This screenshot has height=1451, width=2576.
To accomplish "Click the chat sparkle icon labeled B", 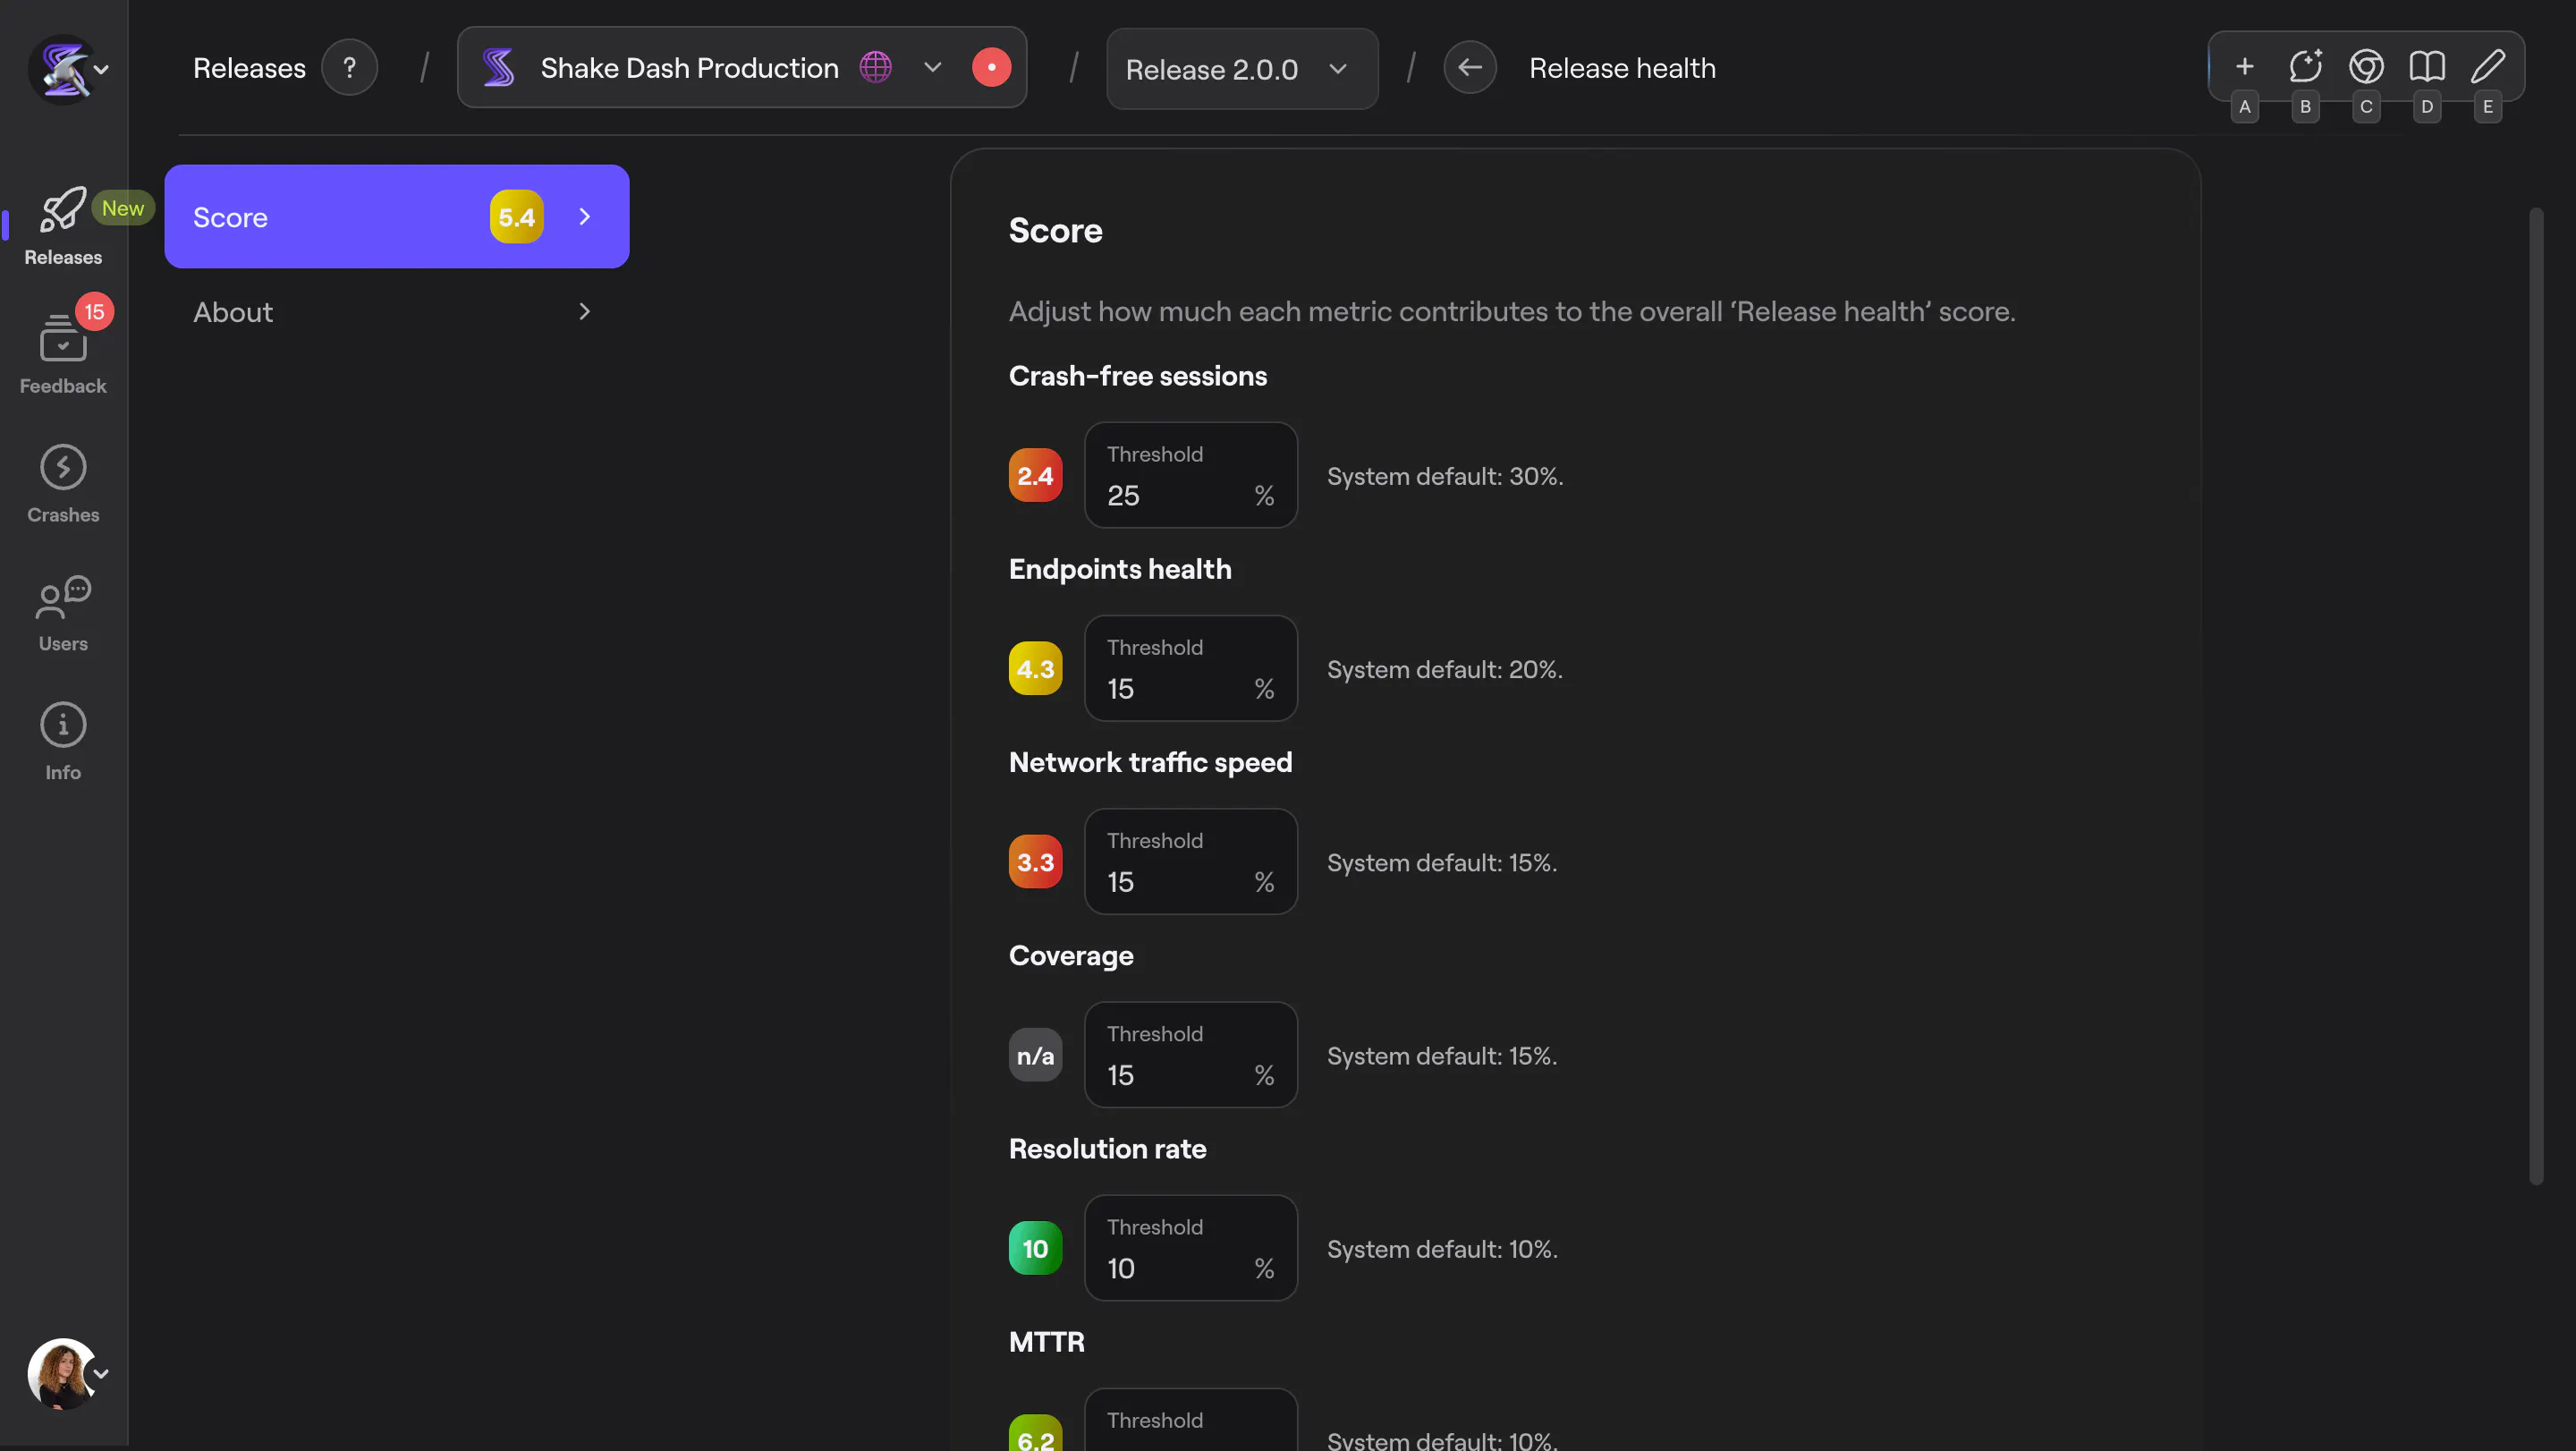I will pyautogui.click(x=2305, y=67).
